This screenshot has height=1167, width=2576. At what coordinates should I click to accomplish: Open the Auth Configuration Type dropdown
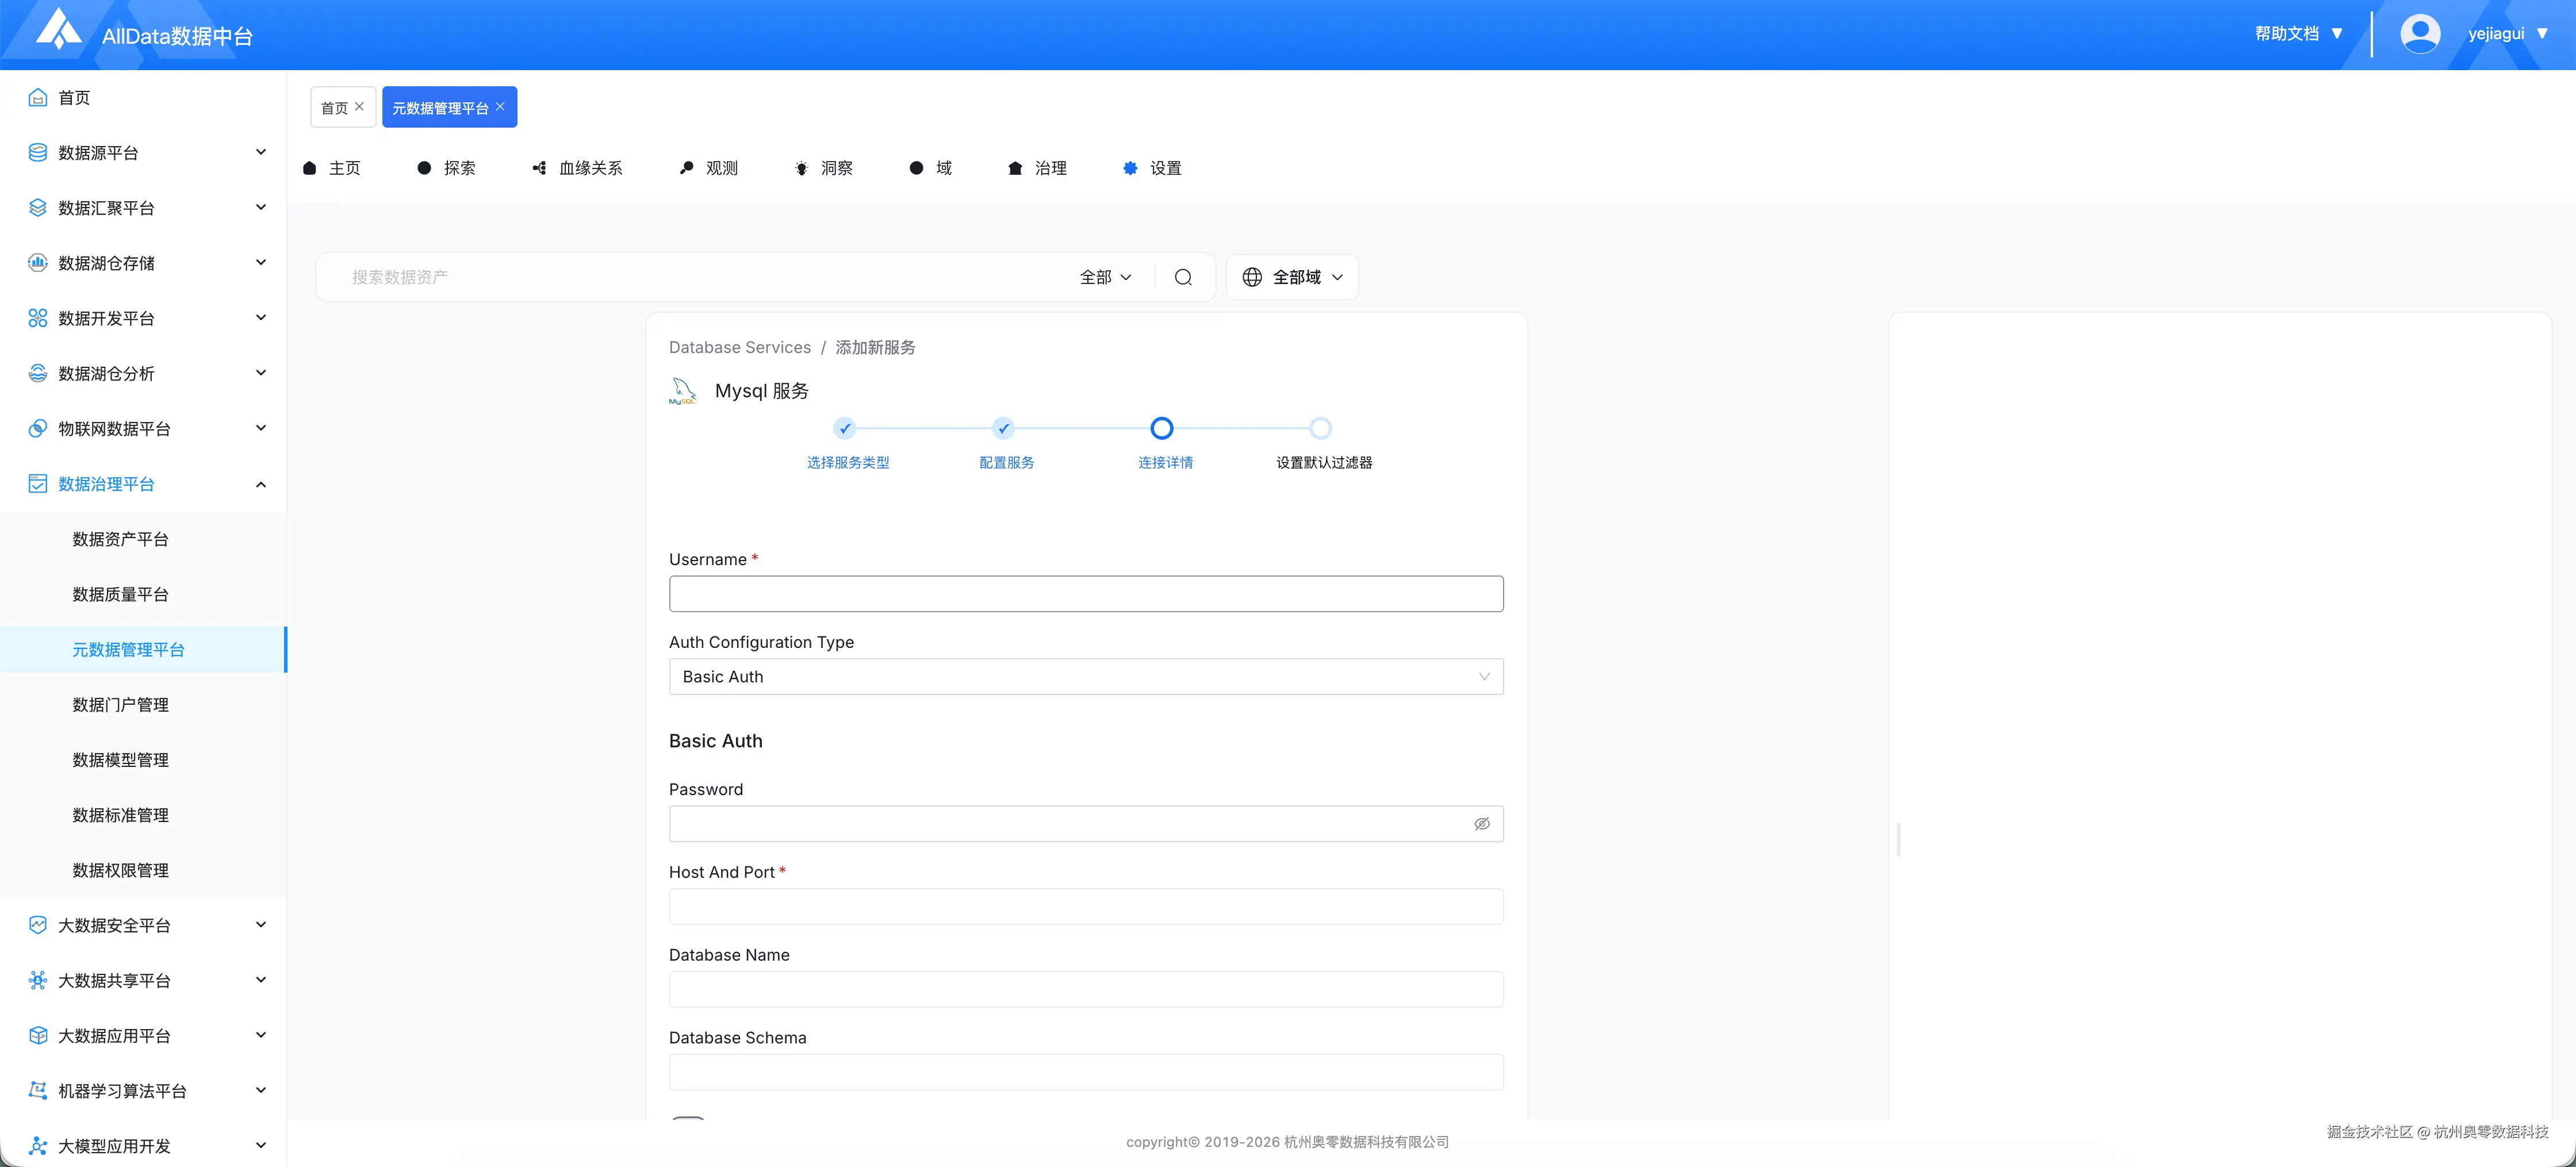click(x=1086, y=677)
